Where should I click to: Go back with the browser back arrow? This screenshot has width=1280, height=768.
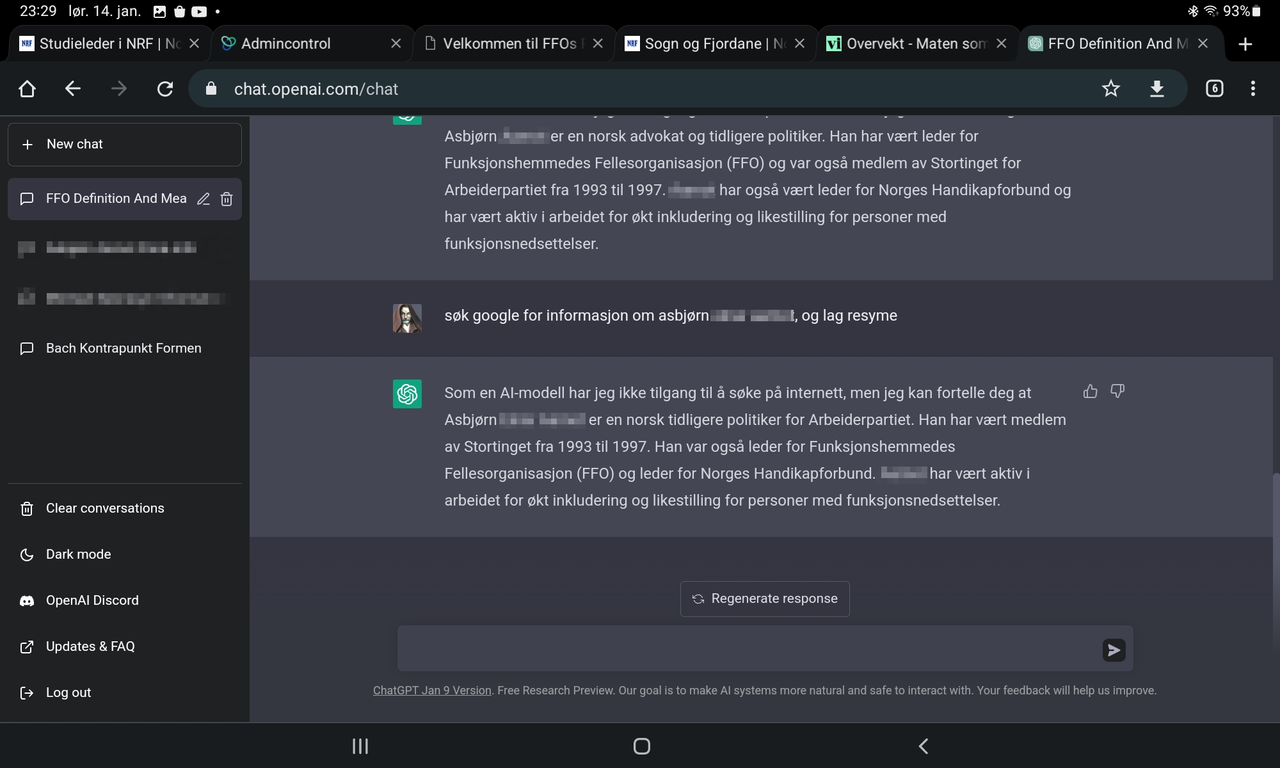click(x=72, y=89)
